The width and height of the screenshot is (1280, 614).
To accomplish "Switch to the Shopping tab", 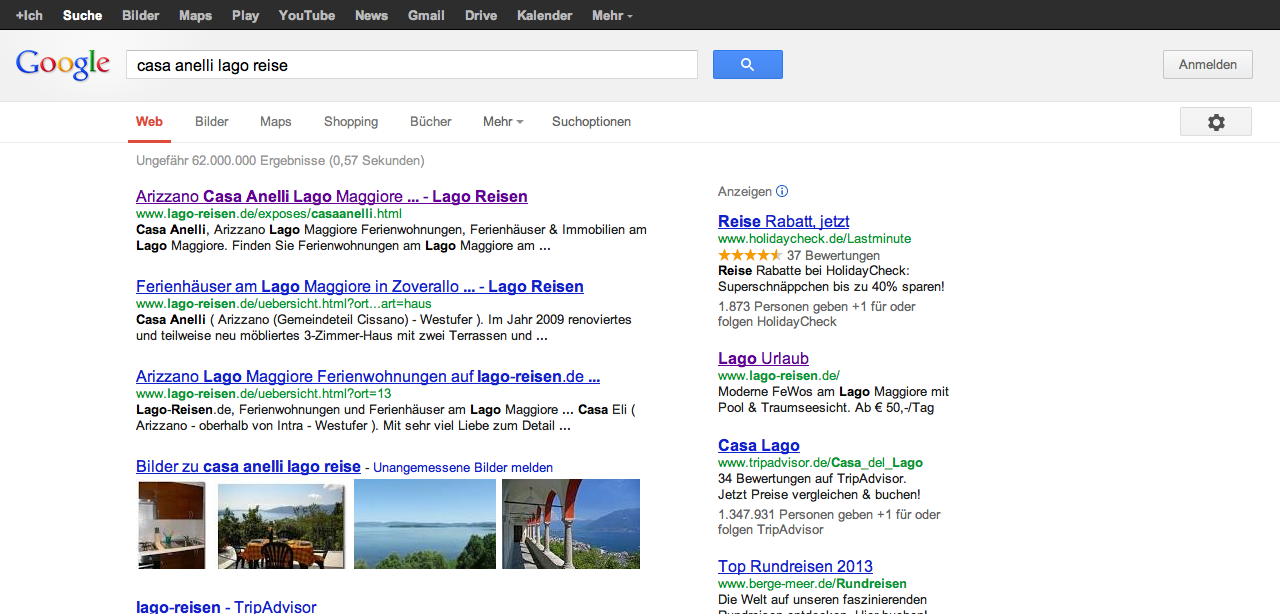I will coord(351,122).
